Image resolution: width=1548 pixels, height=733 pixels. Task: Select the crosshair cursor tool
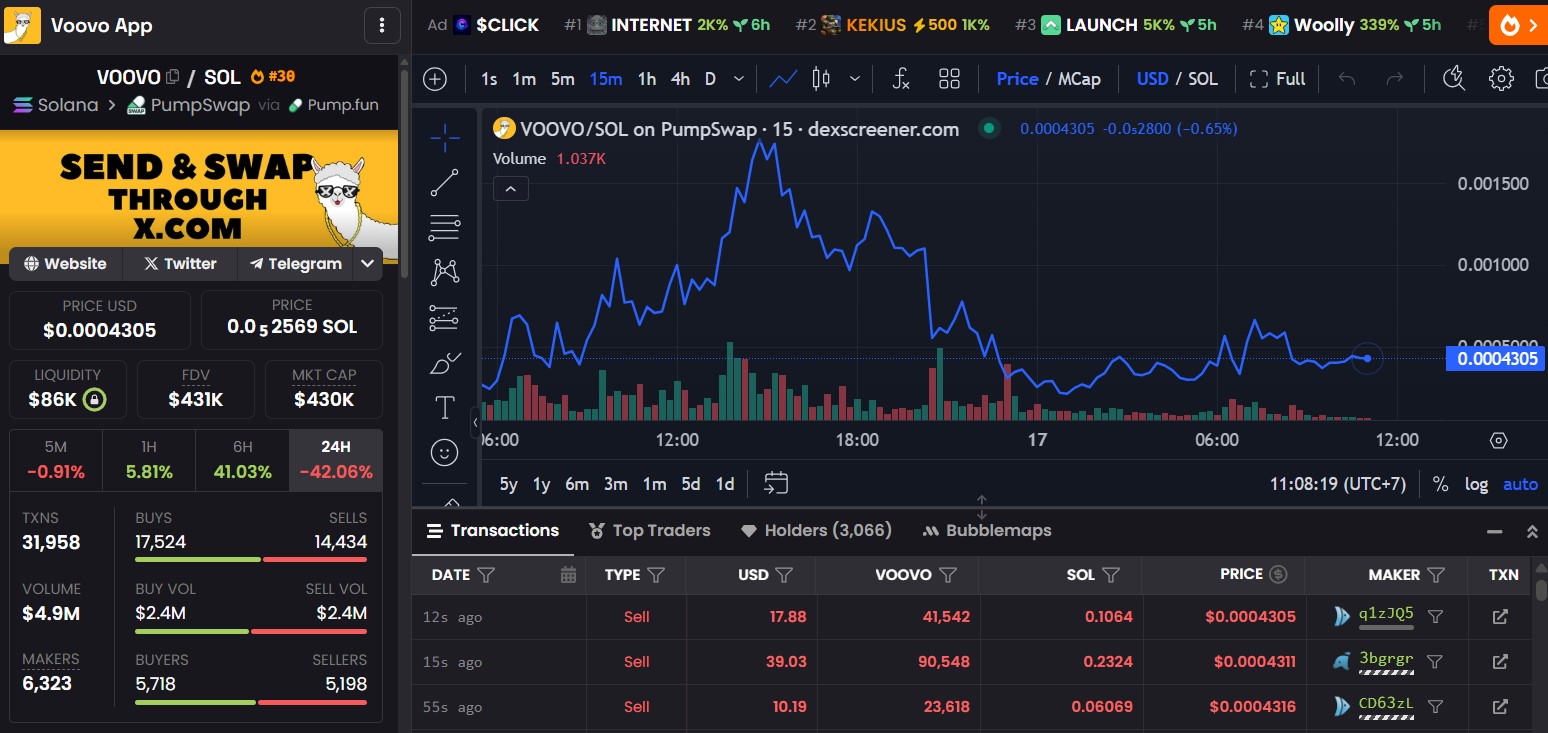(444, 138)
